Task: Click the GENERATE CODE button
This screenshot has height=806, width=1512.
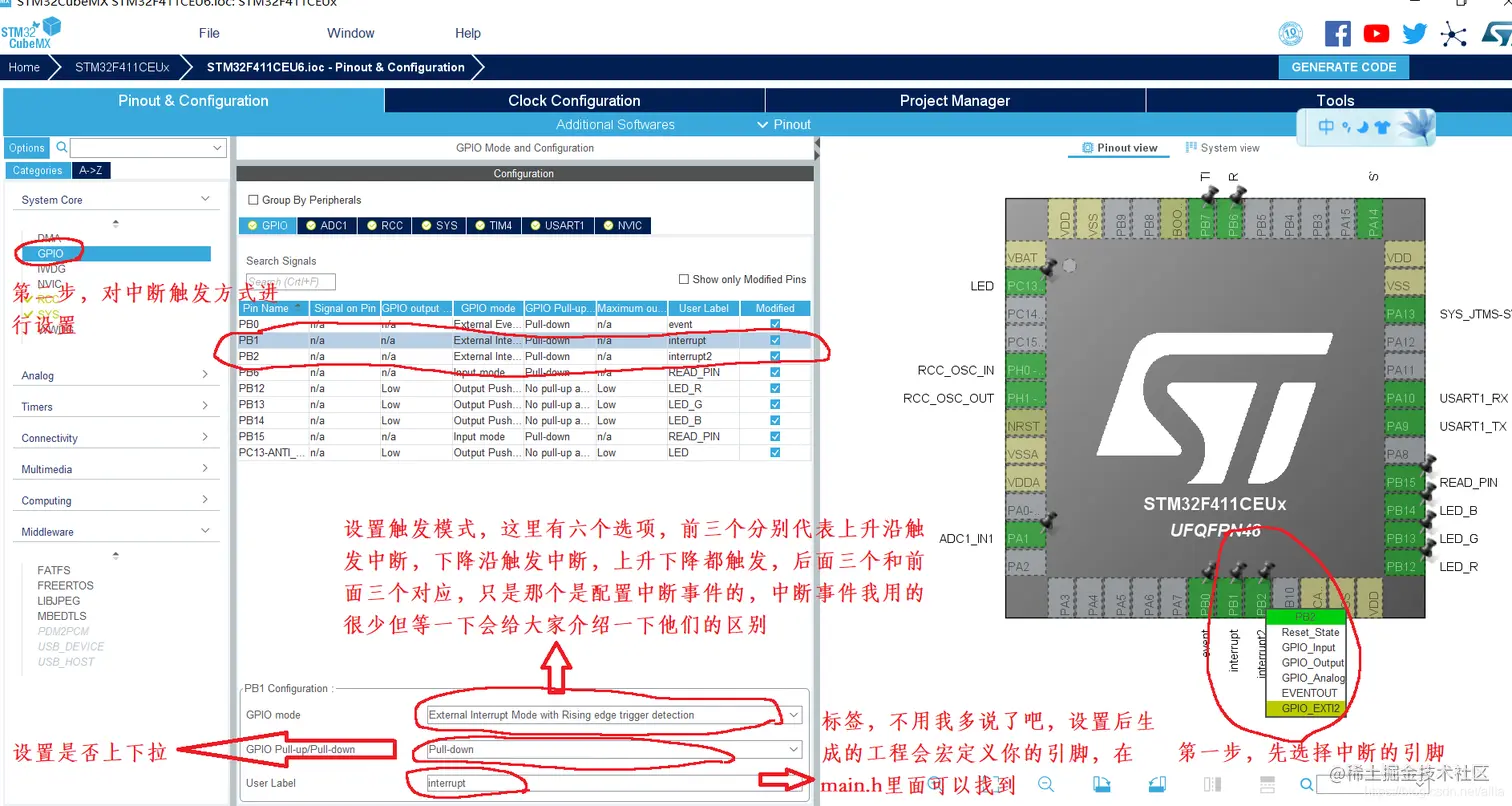Action: click(1343, 67)
